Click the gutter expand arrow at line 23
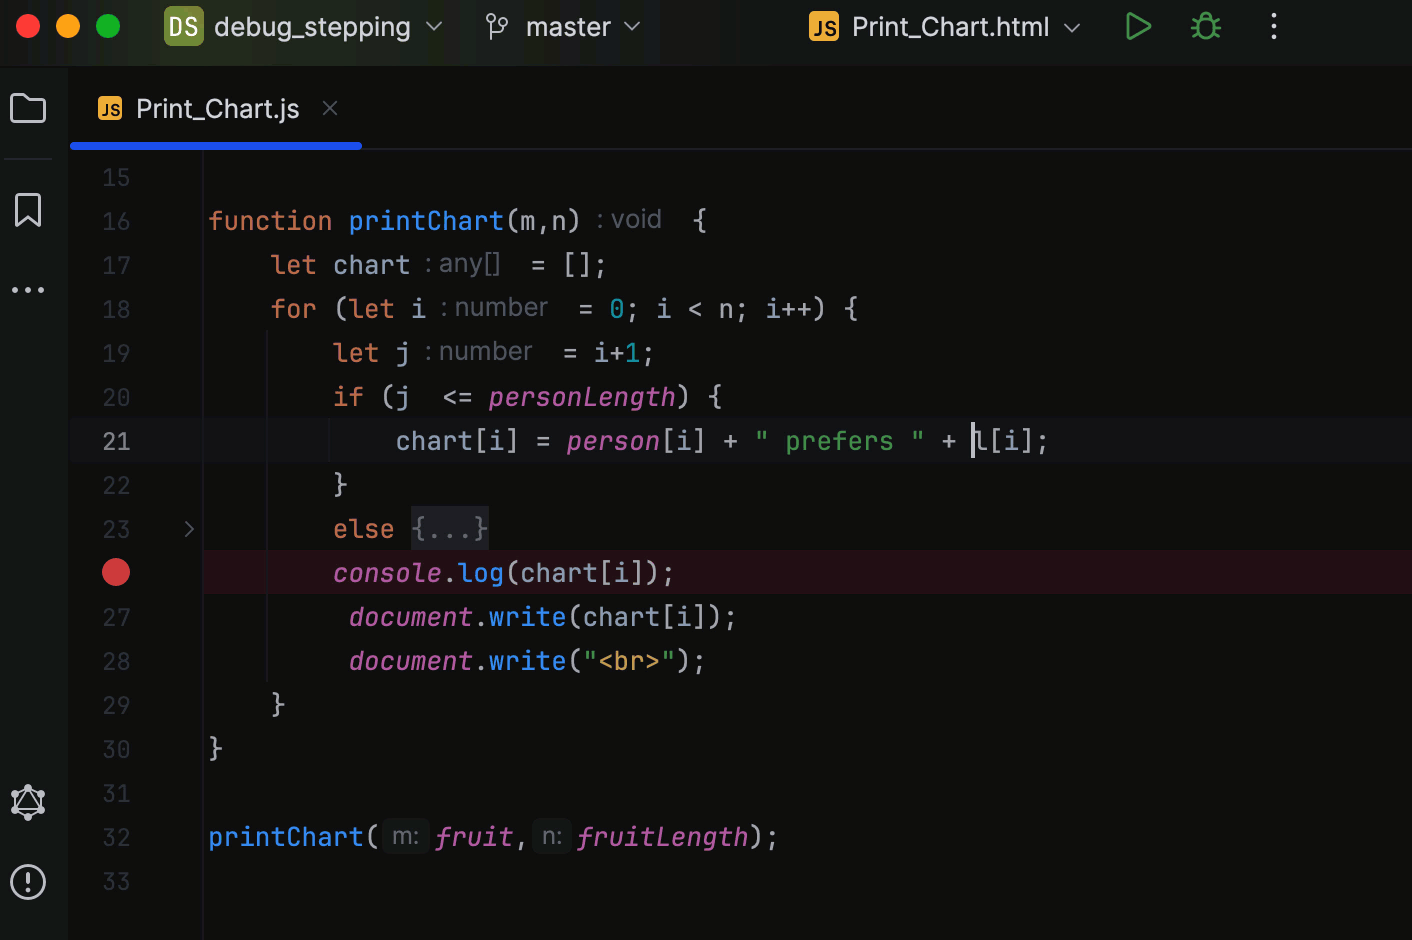Viewport: 1412px width, 940px height. pyautogui.click(x=188, y=528)
